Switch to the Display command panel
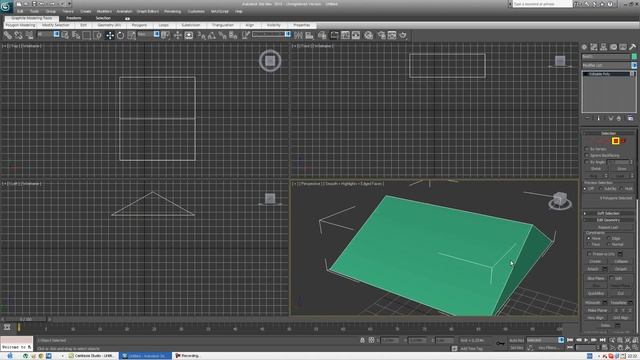This screenshot has height=360, width=640. click(x=623, y=47)
